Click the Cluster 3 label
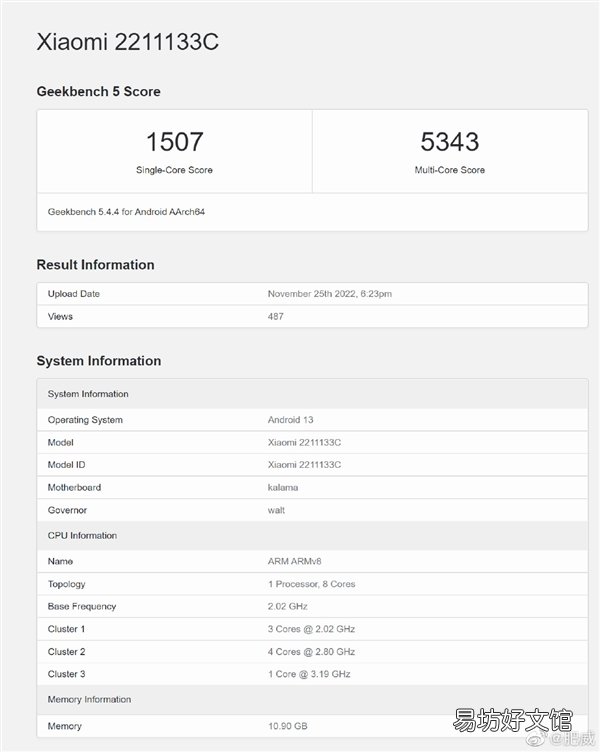The width and height of the screenshot is (600, 752). [x=66, y=674]
